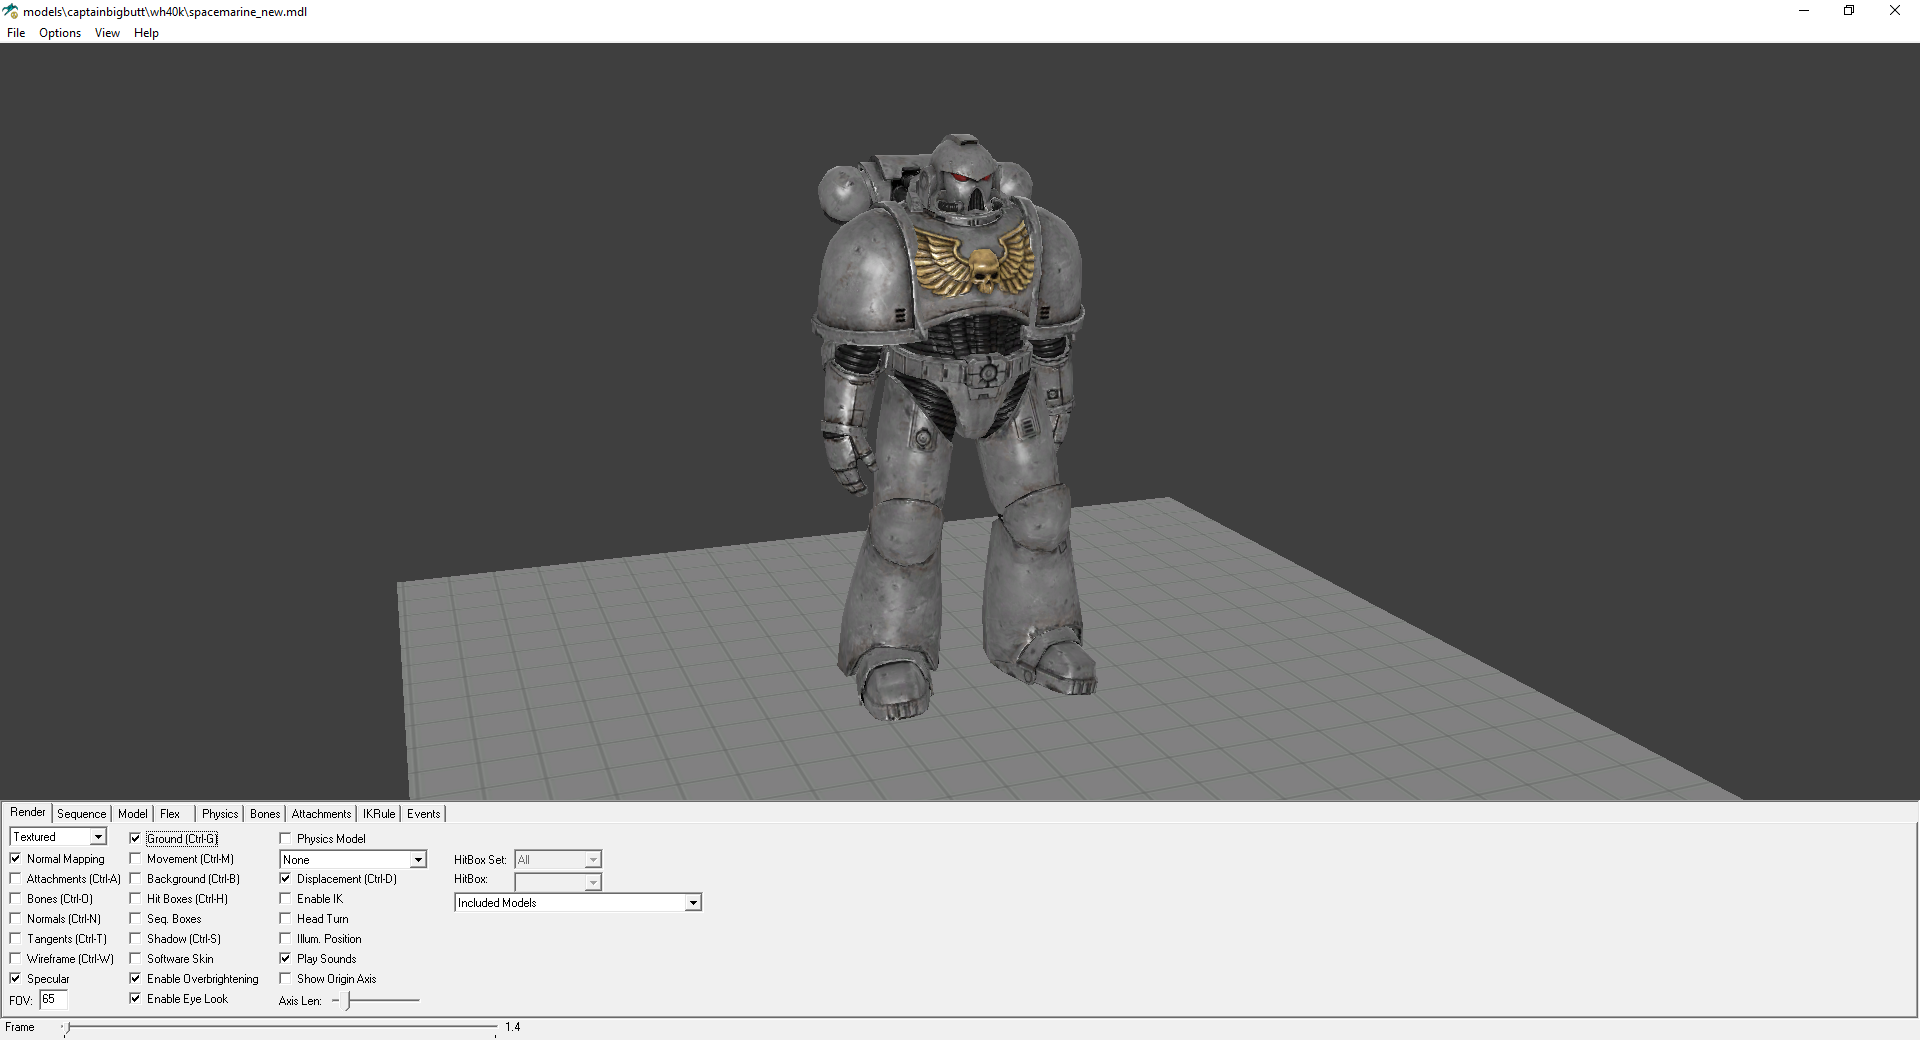The image size is (1920, 1040).
Task: Close the model viewer window
Action: pos(1895,11)
